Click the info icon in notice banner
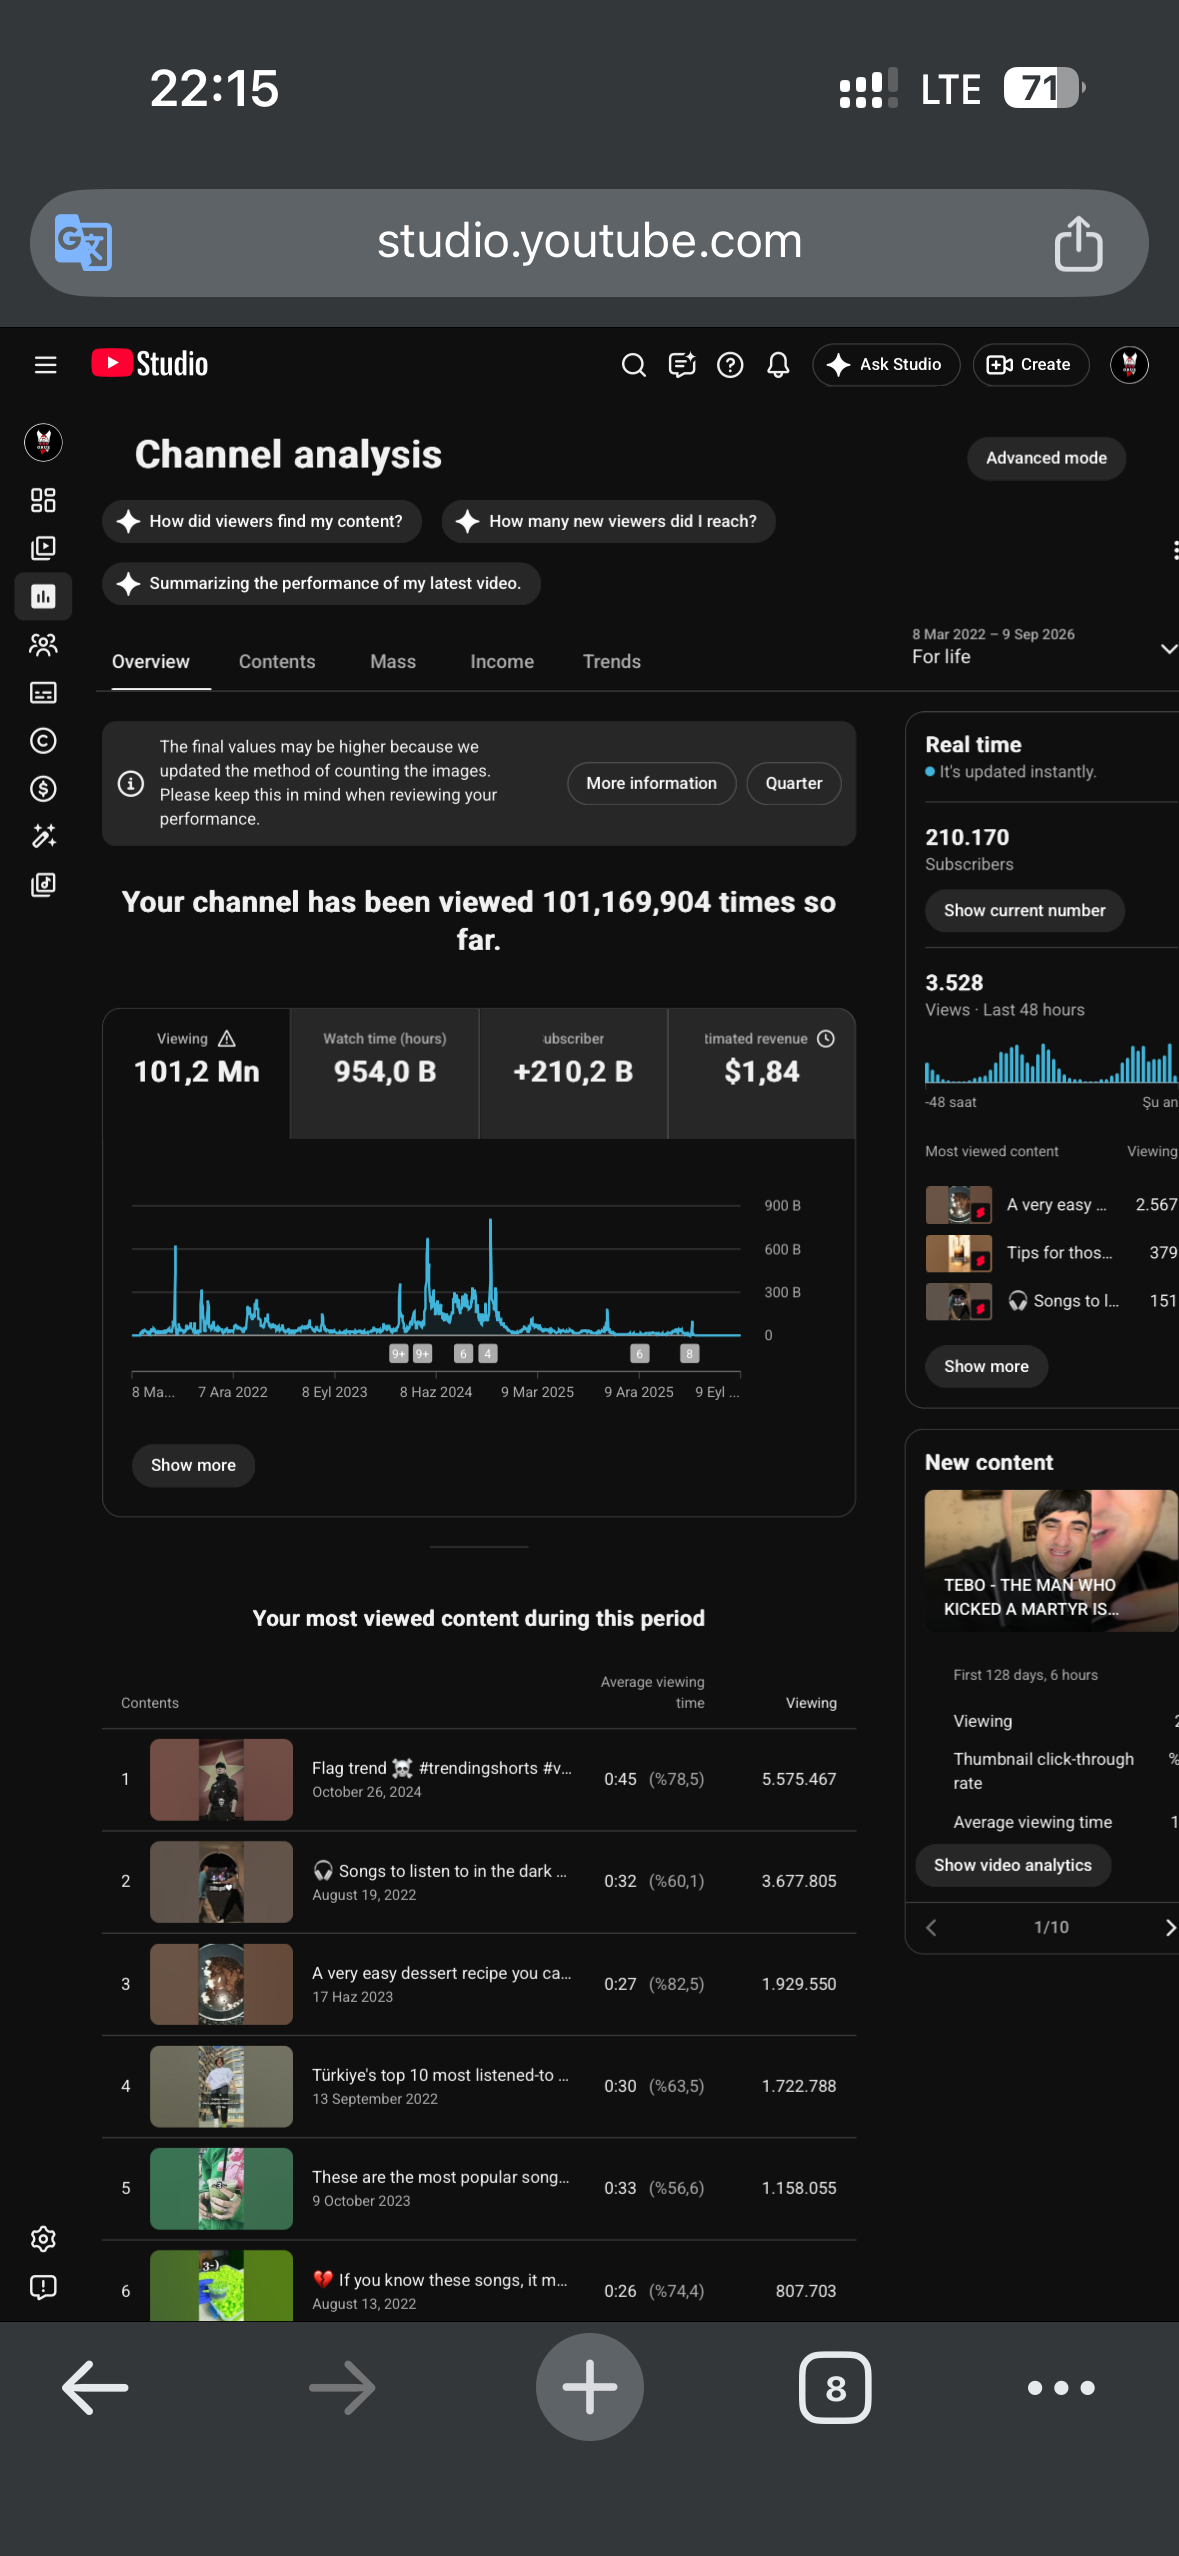The width and height of the screenshot is (1179, 2556). point(131,783)
